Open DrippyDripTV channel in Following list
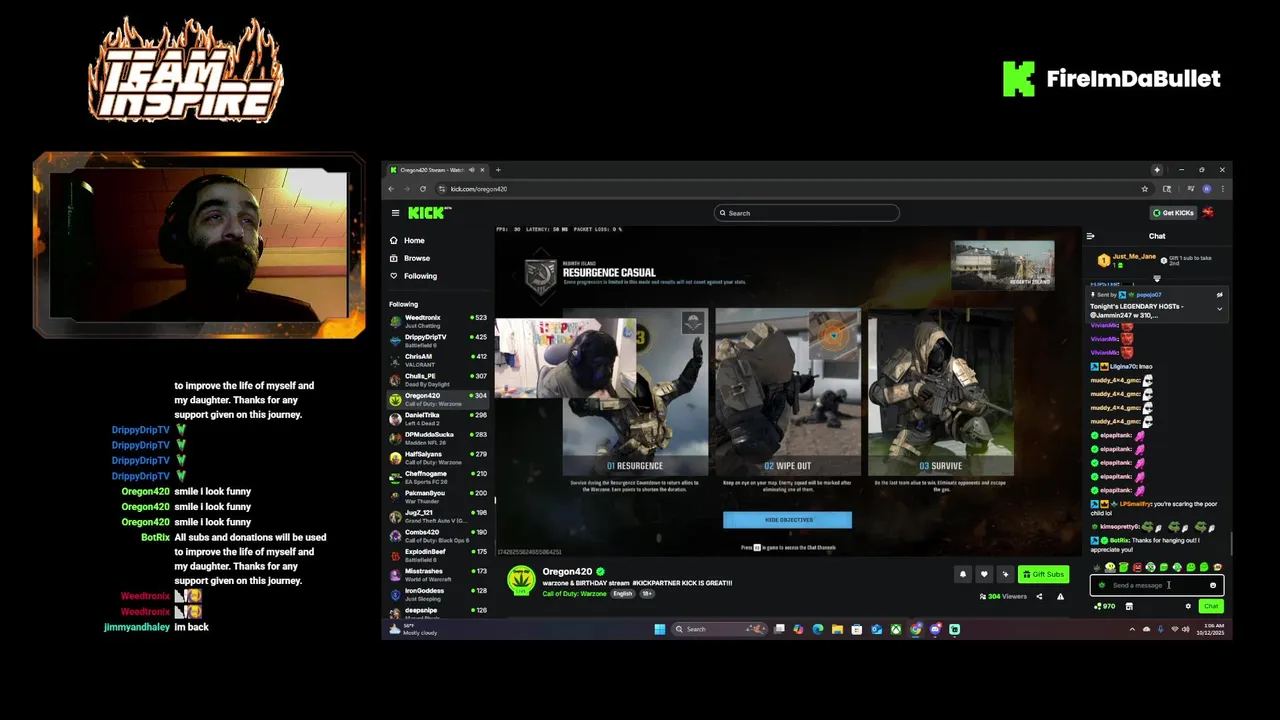The height and width of the screenshot is (720, 1280). 439,340
